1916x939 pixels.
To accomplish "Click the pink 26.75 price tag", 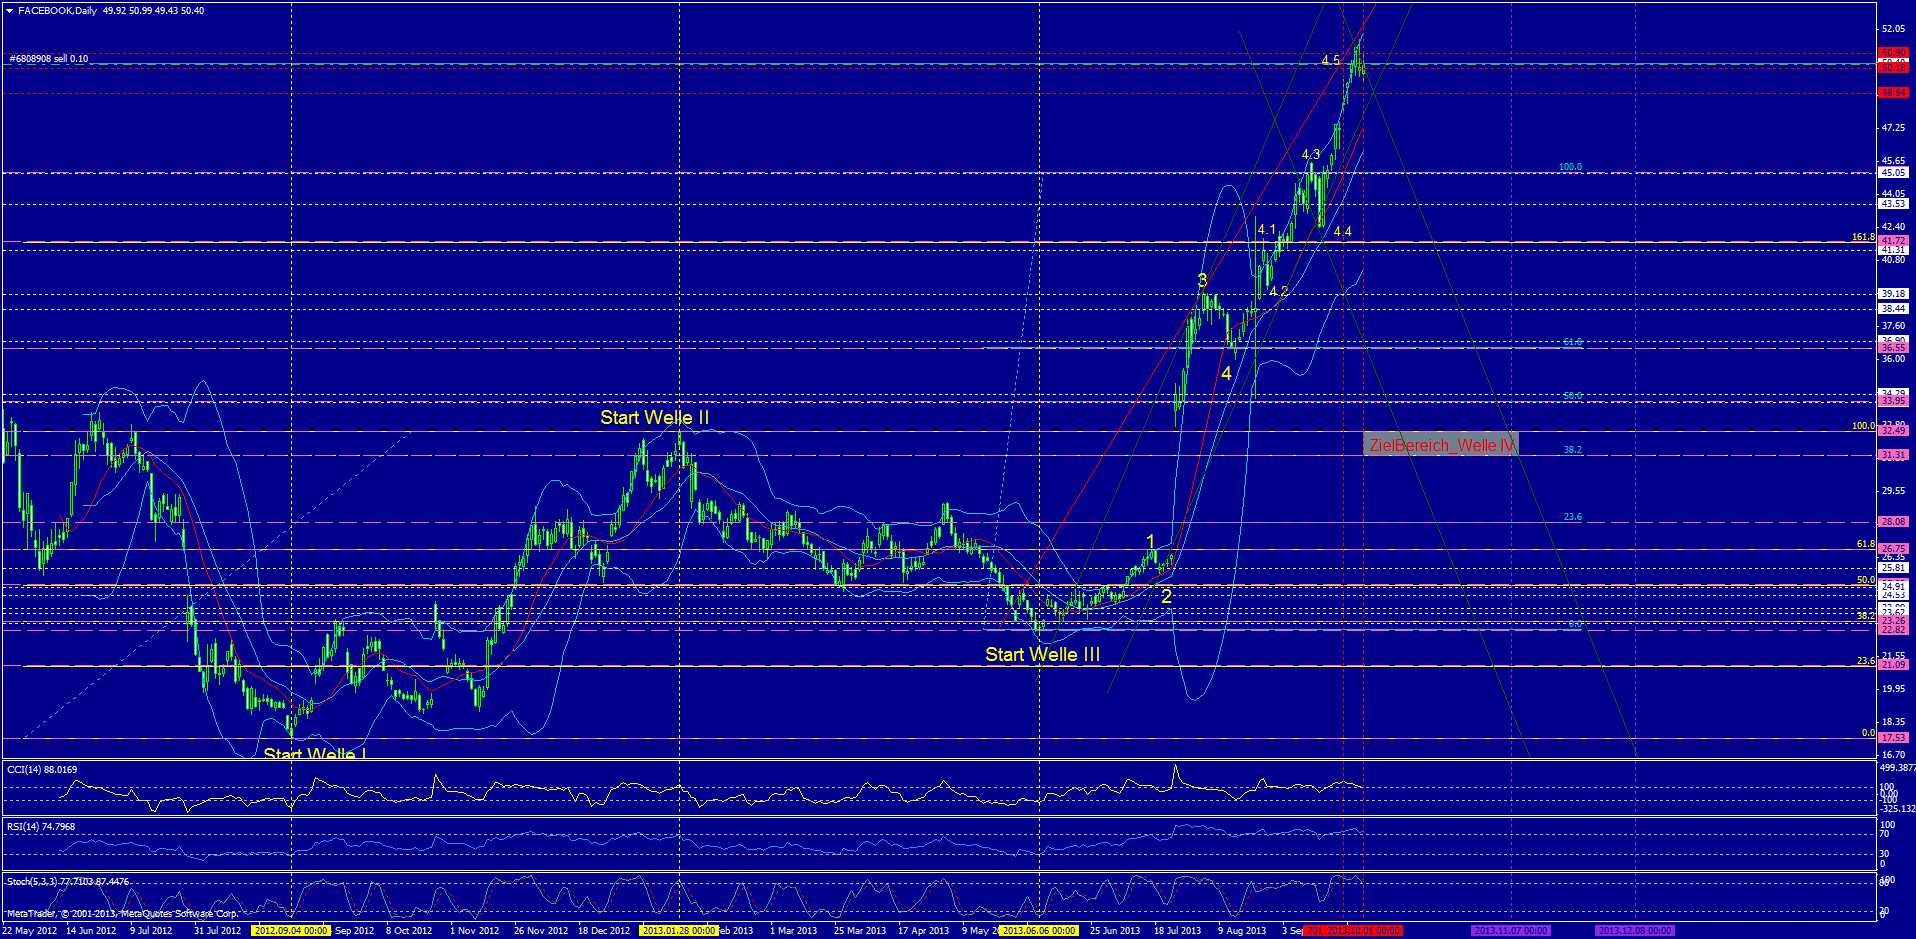I will coord(1893,549).
